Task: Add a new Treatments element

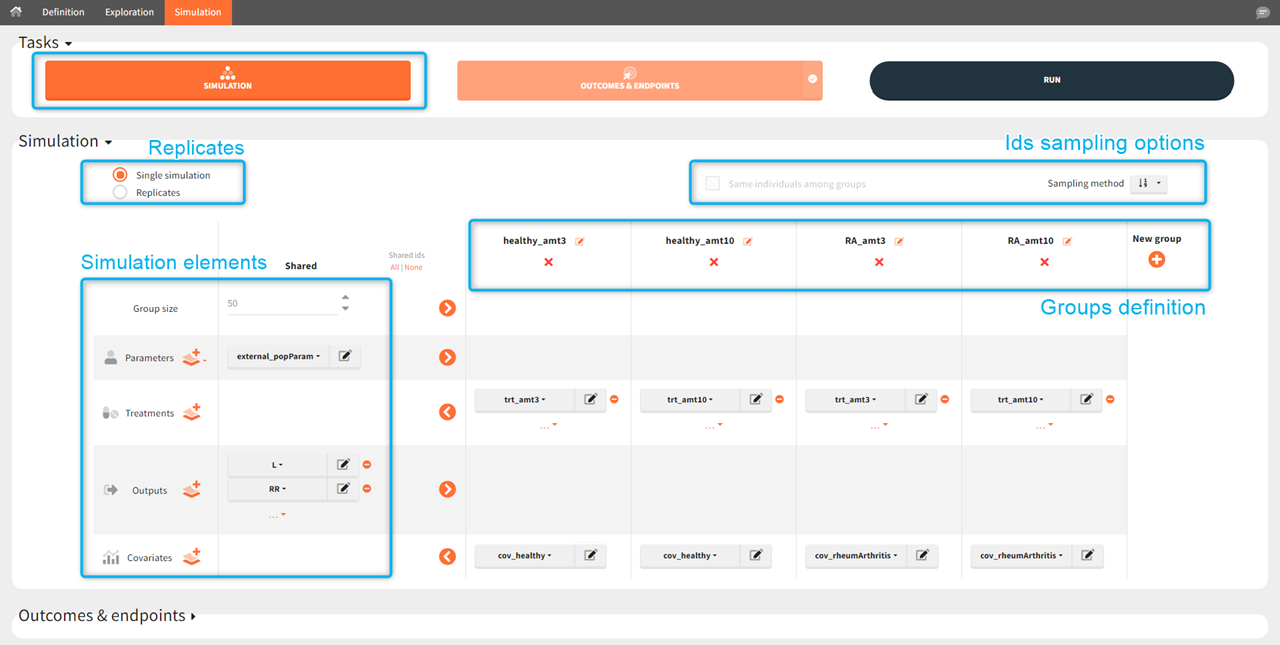Action: (191, 412)
